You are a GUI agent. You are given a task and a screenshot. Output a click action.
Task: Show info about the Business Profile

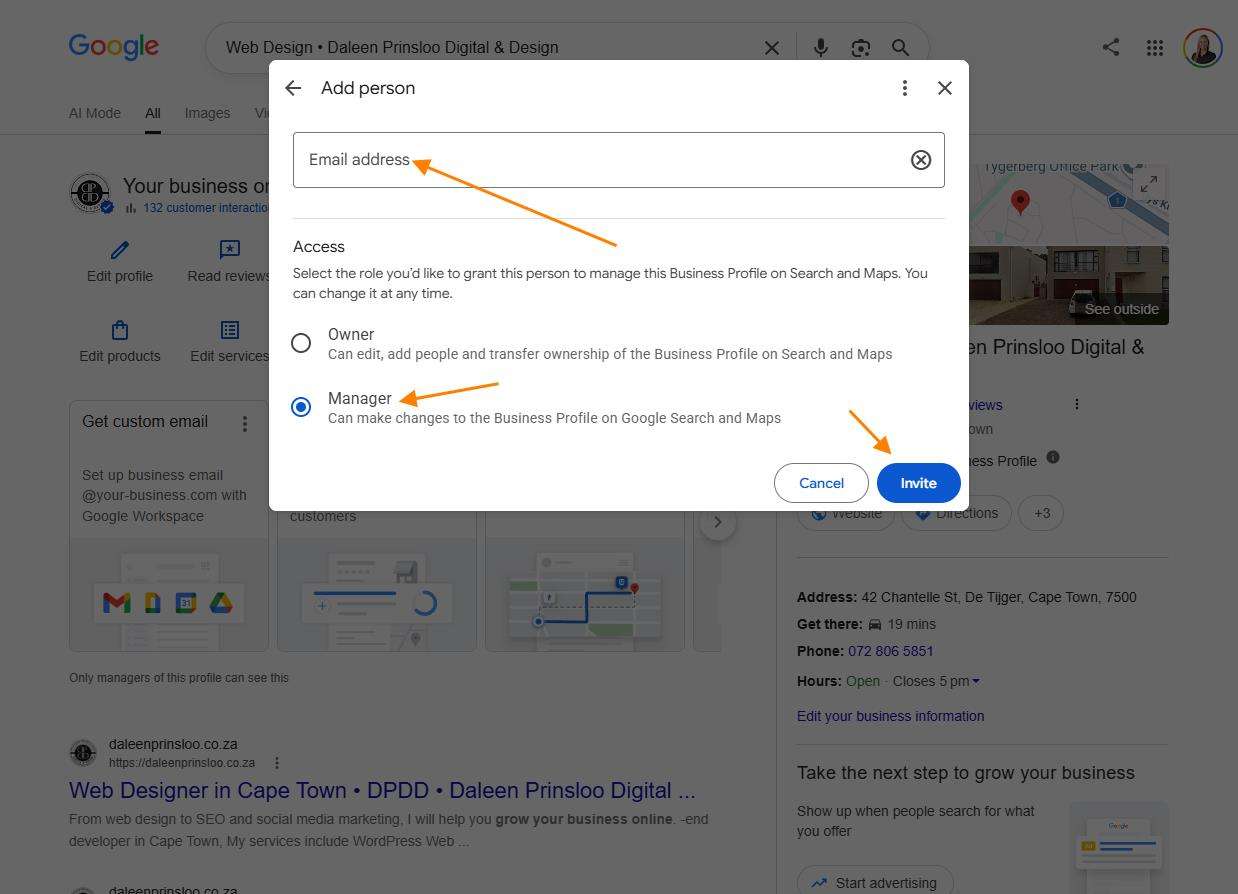(x=1053, y=457)
